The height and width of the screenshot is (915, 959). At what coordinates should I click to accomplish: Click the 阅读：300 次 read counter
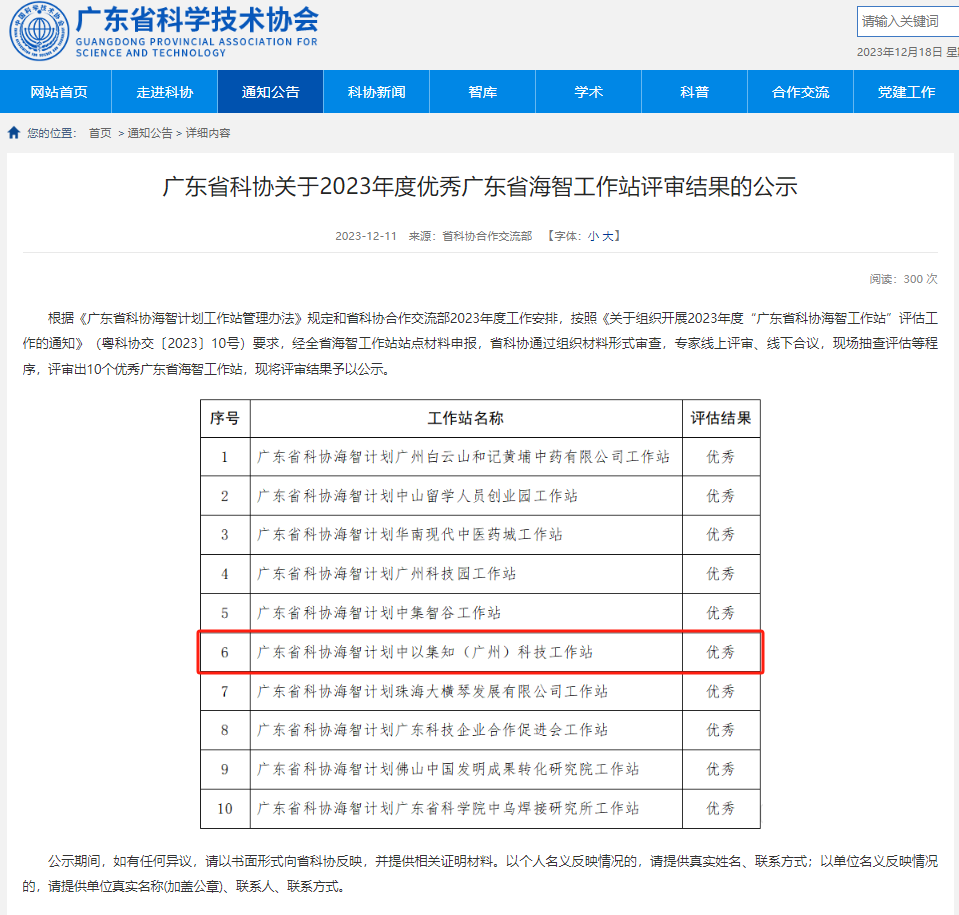tap(903, 279)
